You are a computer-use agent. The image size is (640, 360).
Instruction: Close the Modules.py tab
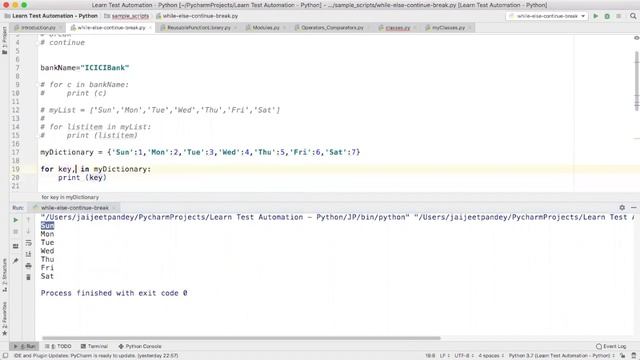[284, 28]
